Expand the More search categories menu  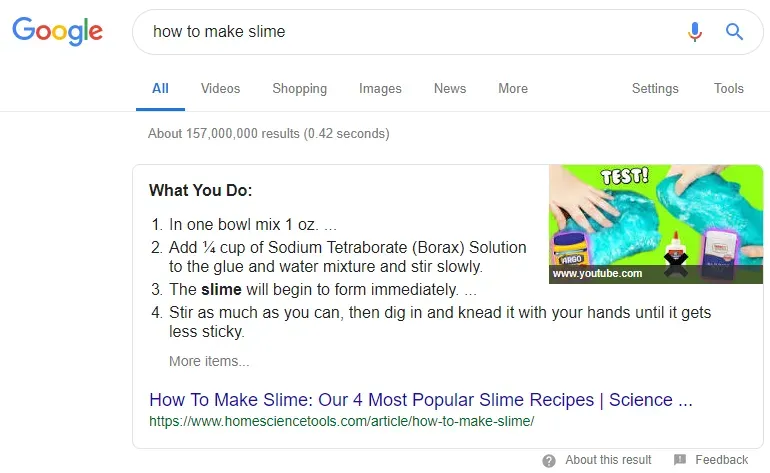tap(513, 88)
